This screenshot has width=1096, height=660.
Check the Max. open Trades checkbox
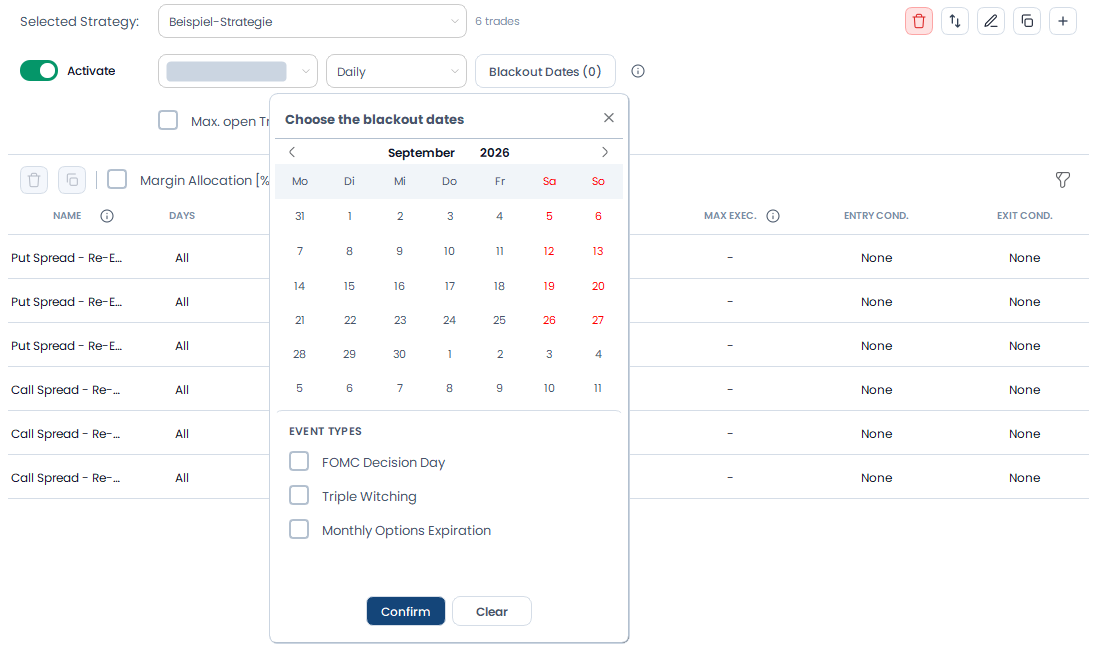[168, 120]
